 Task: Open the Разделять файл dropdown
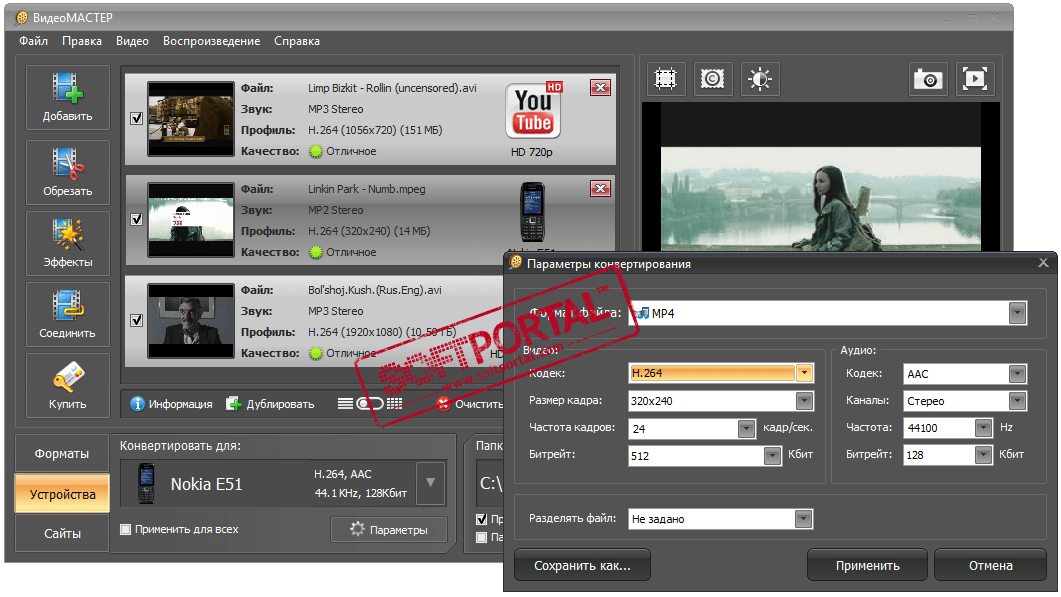[x=803, y=519]
